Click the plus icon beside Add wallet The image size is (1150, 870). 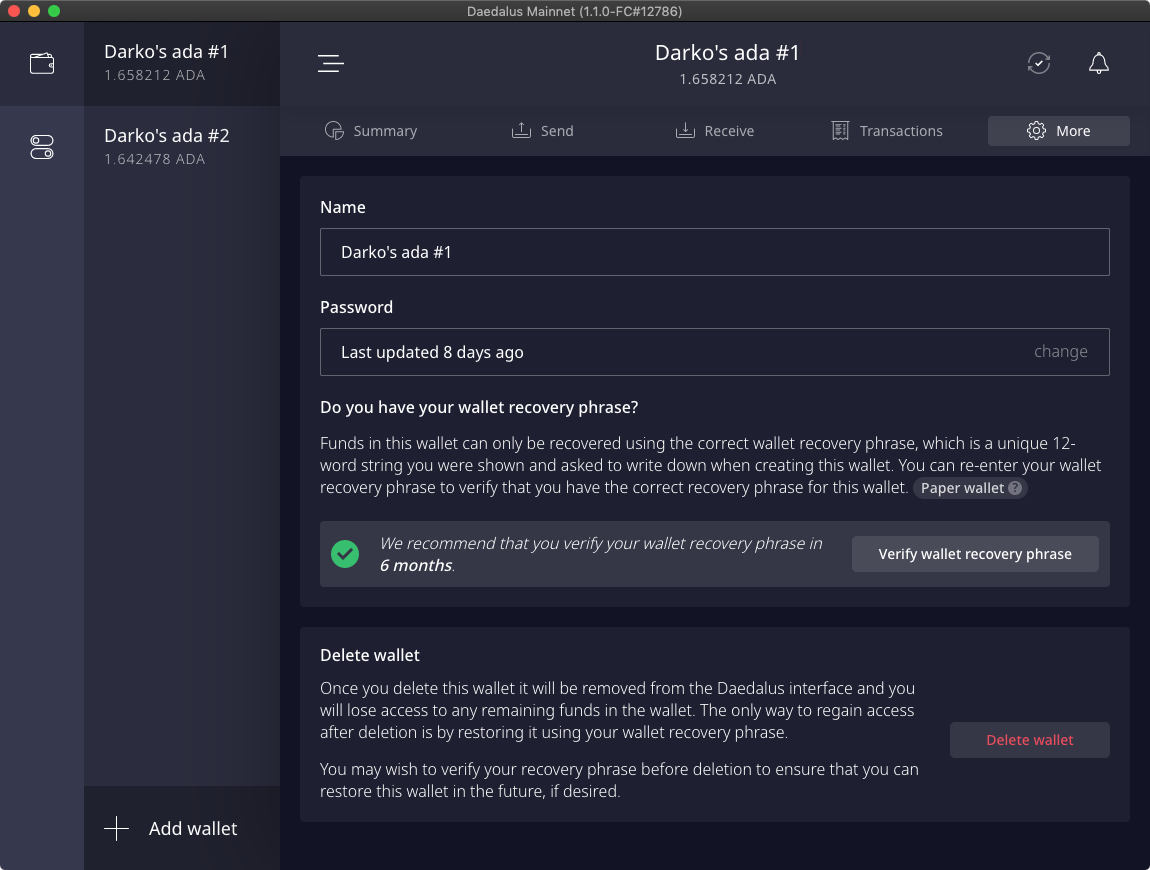117,828
